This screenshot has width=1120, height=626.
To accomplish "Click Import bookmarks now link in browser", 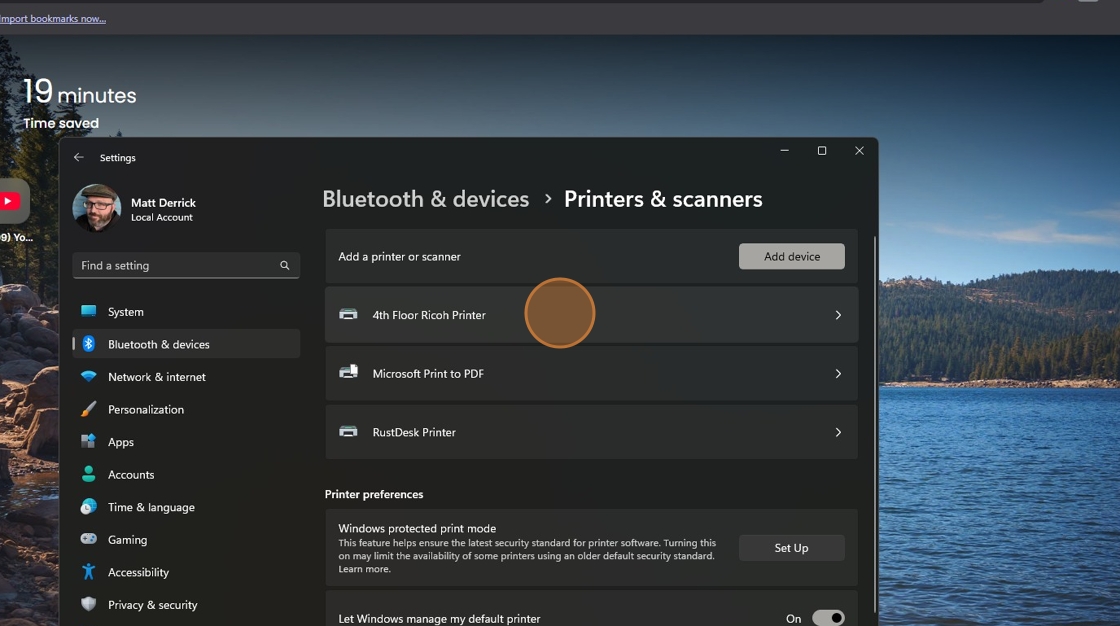I will [53, 19].
